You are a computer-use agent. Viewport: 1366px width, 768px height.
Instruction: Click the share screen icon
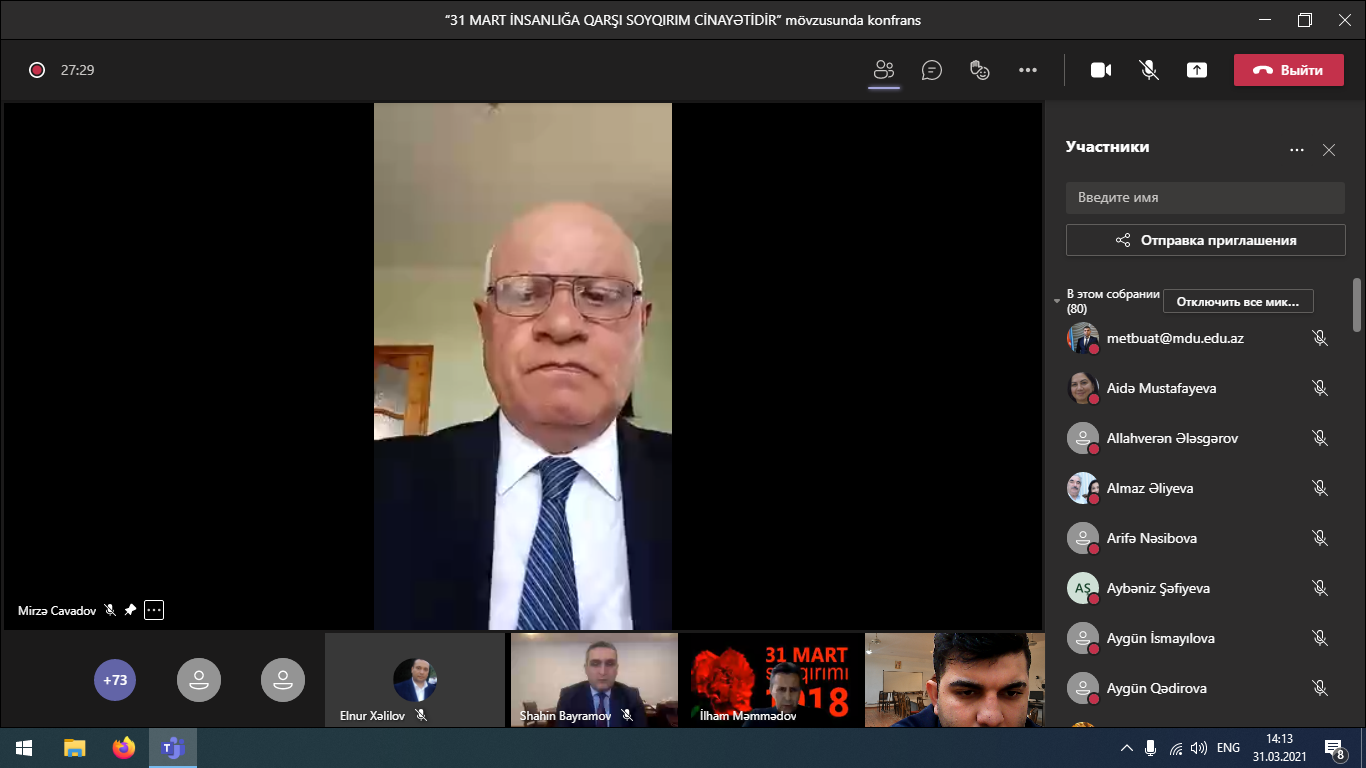coord(1197,70)
